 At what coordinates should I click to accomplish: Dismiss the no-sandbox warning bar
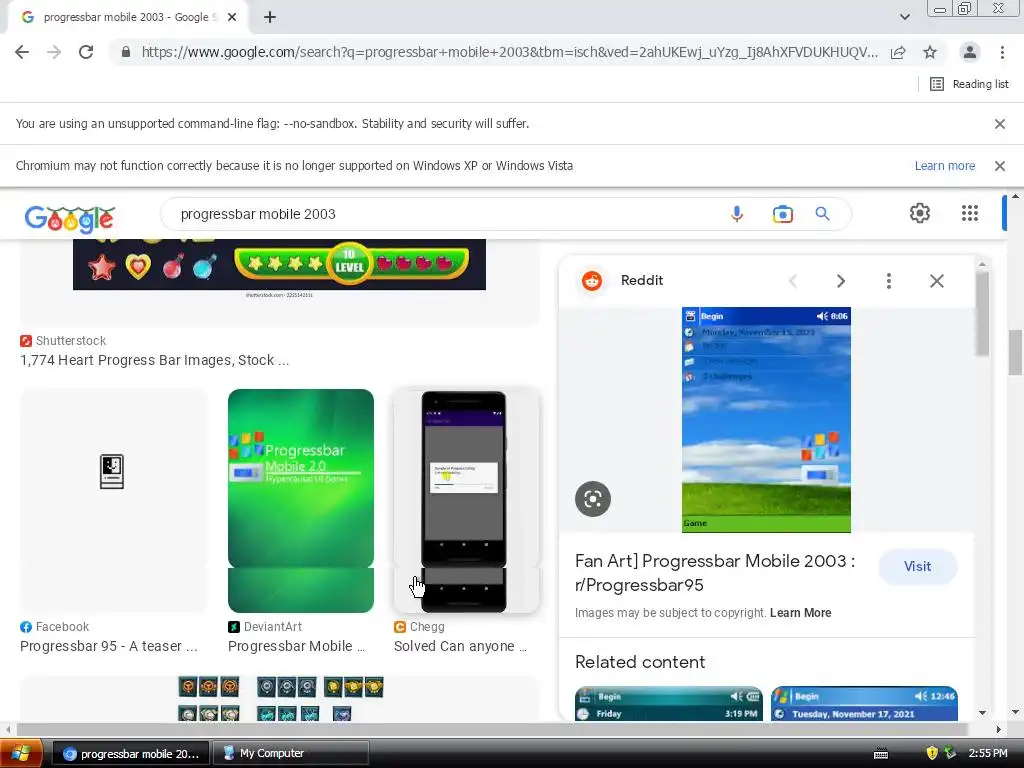1000,123
